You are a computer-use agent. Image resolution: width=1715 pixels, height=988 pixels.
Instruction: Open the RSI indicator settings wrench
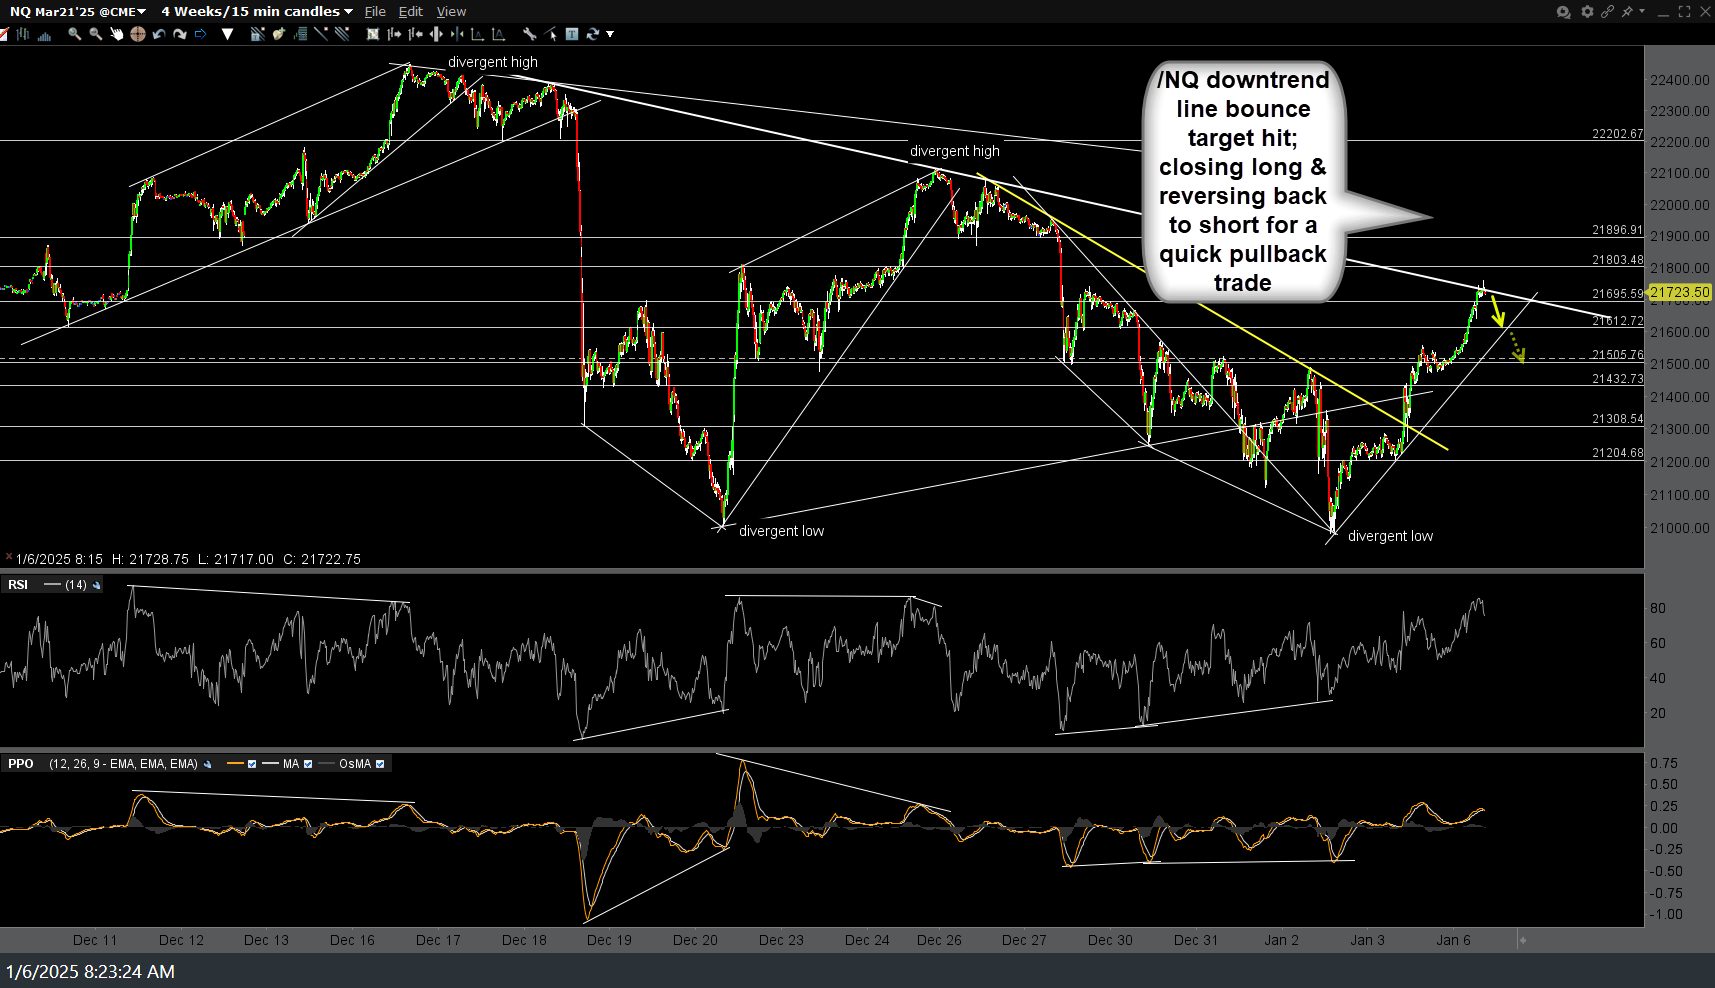click(x=96, y=584)
